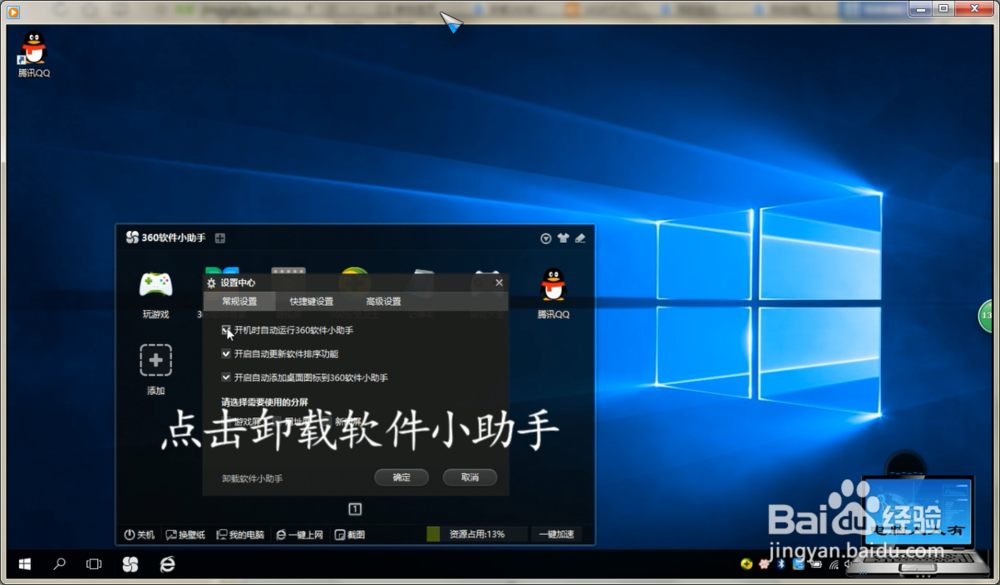Screen dimensions: 1000x585
Task: Click 一键上网 in the bottom bar
Action: 300,535
